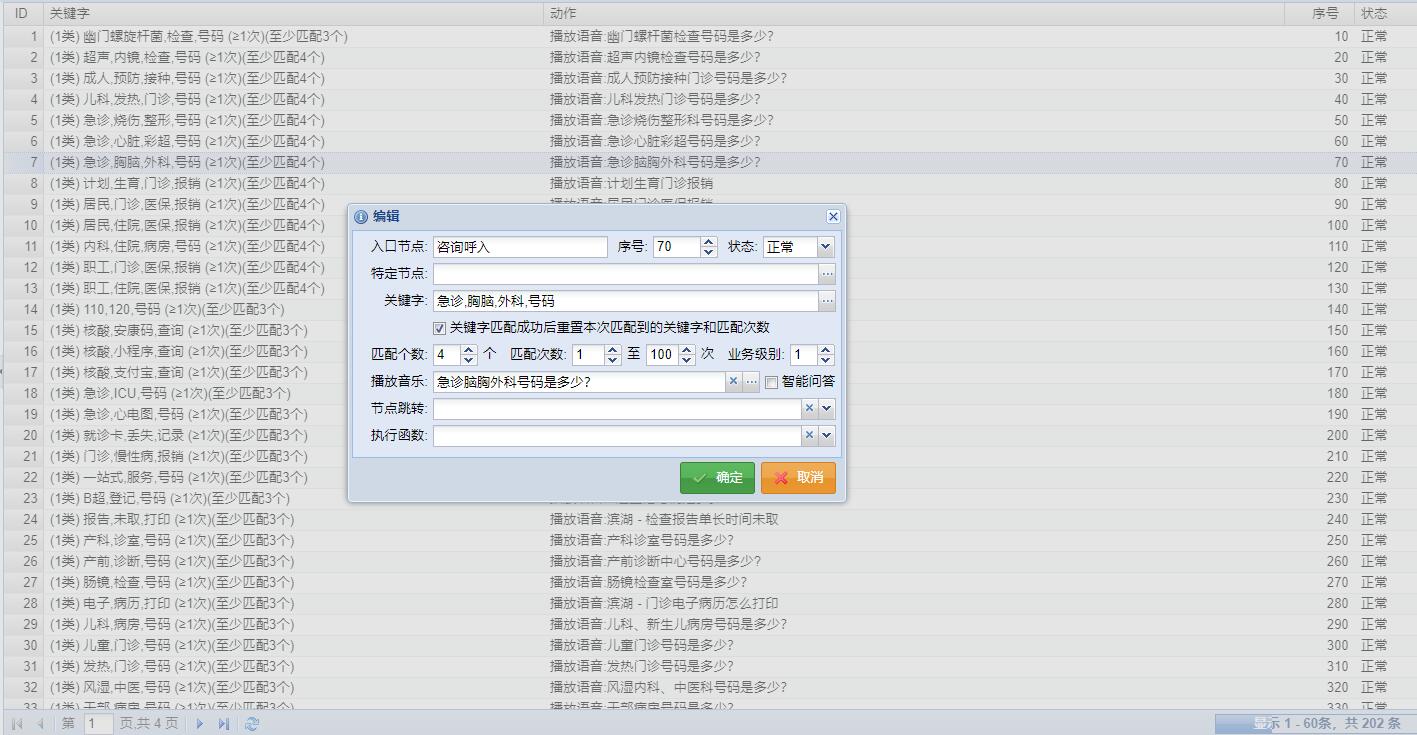Uncheck the keyword reset after match checkbox

pos(440,328)
